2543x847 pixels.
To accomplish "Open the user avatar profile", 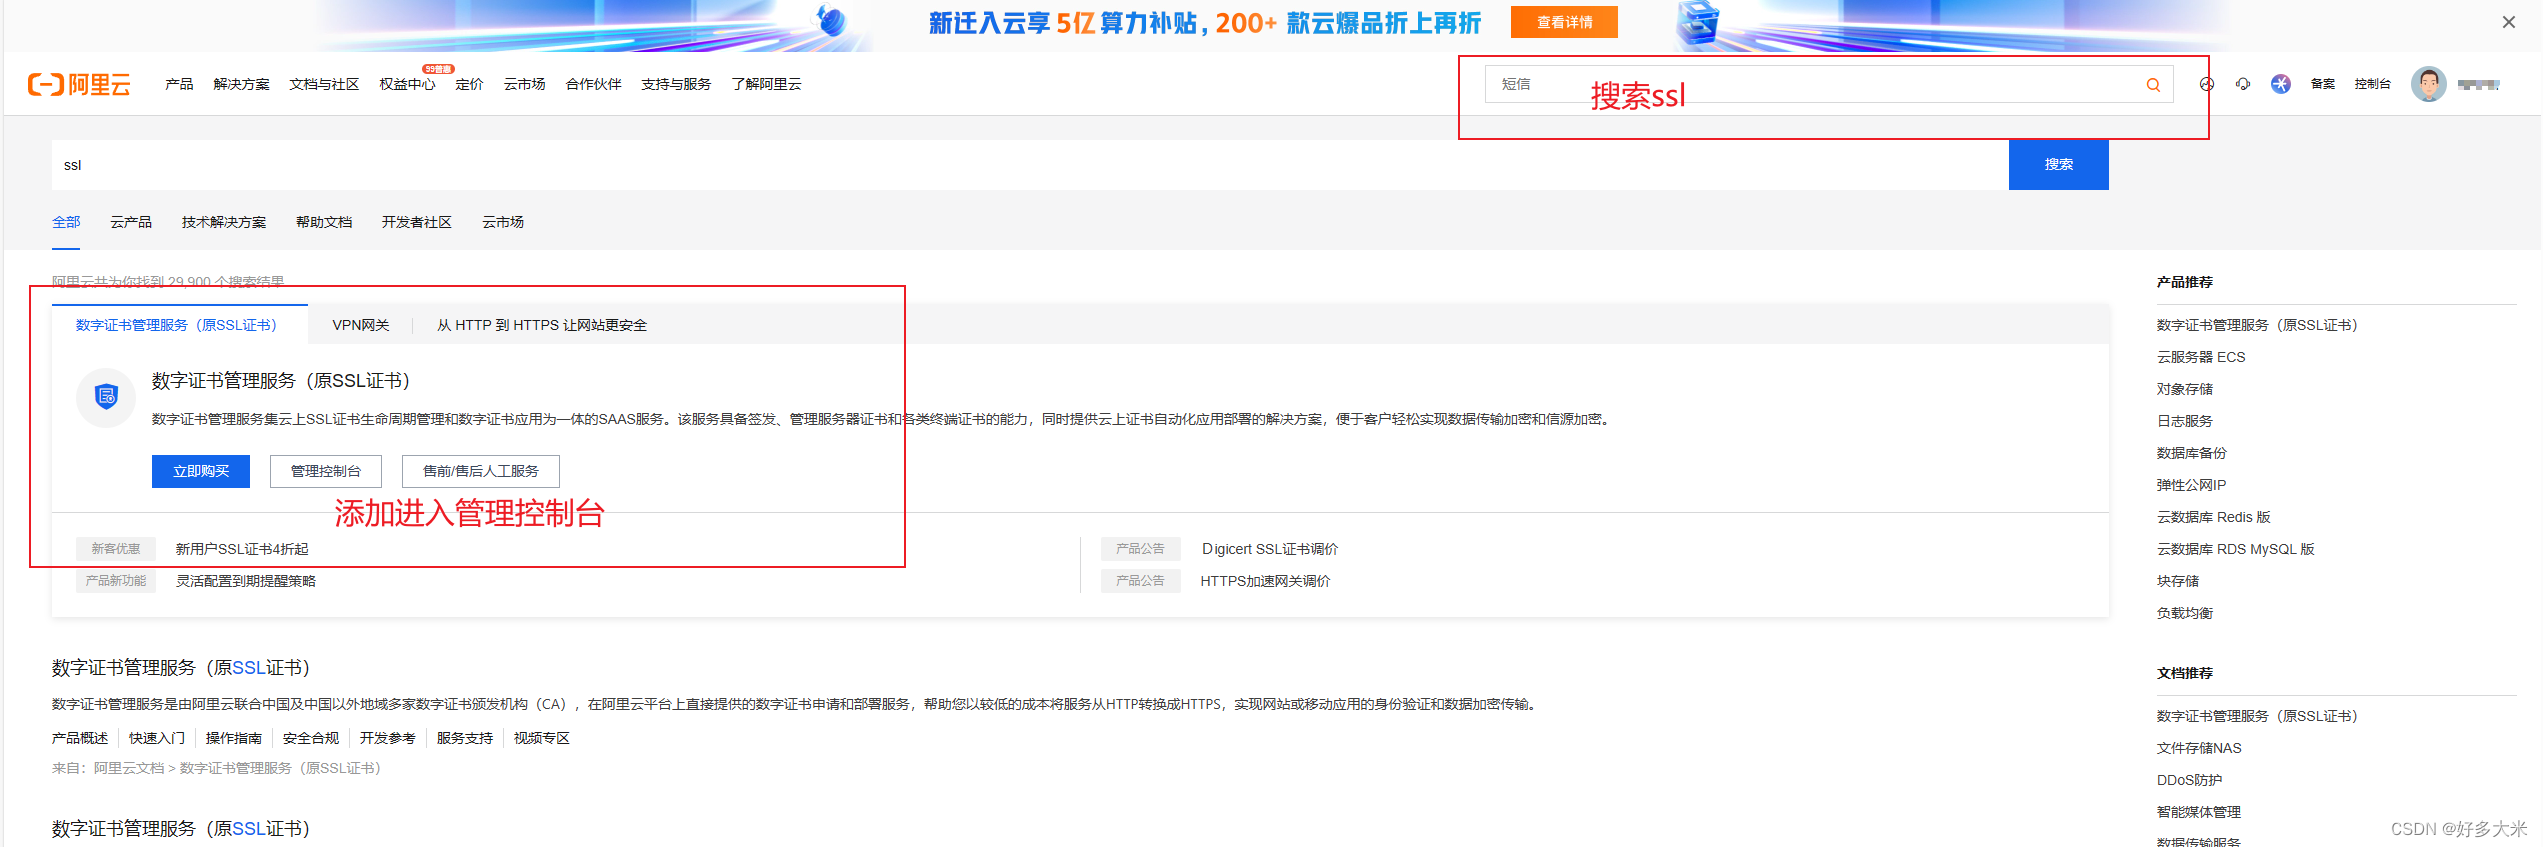I will point(2428,84).
